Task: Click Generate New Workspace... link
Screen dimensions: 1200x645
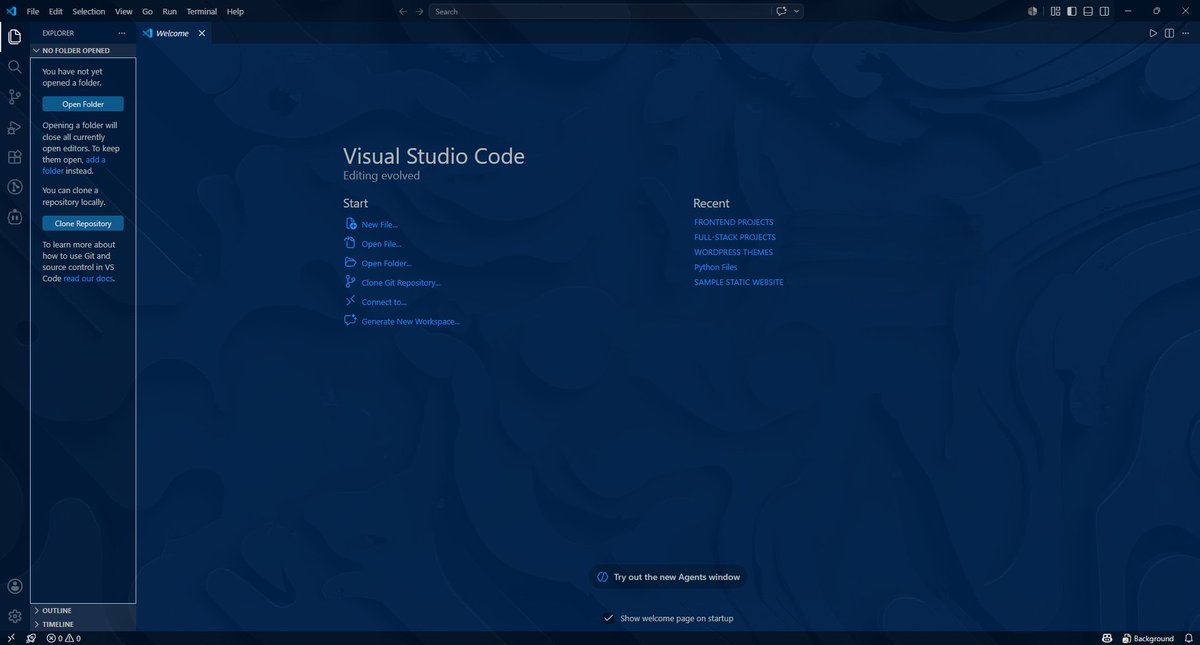Action: tap(402, 321)
